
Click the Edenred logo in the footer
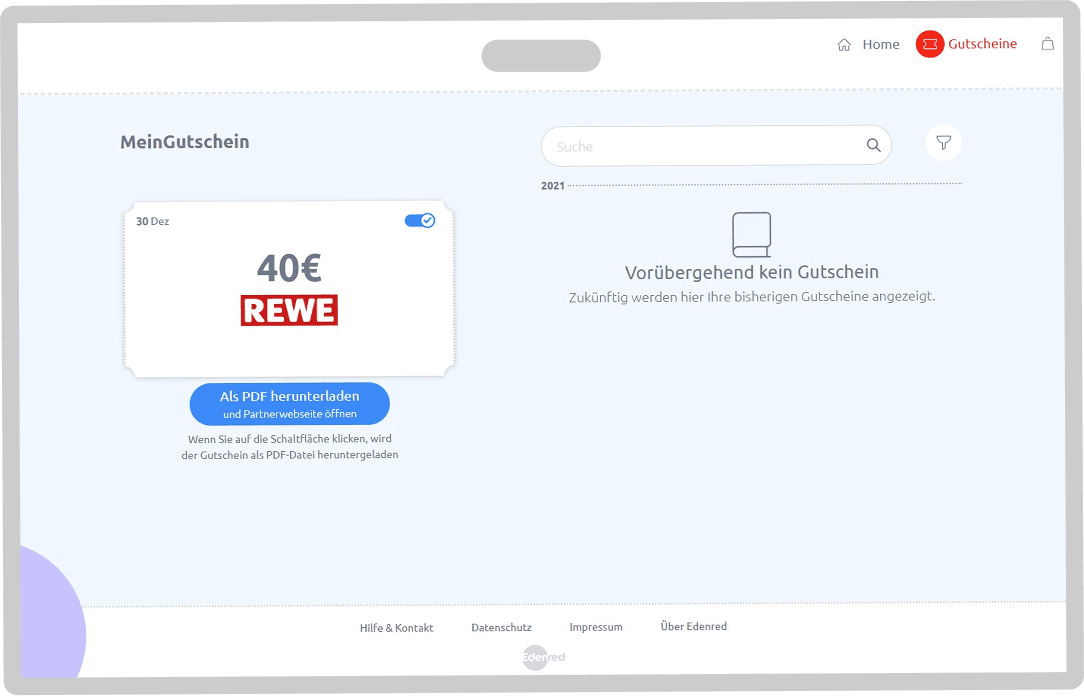tap(542, 657)
